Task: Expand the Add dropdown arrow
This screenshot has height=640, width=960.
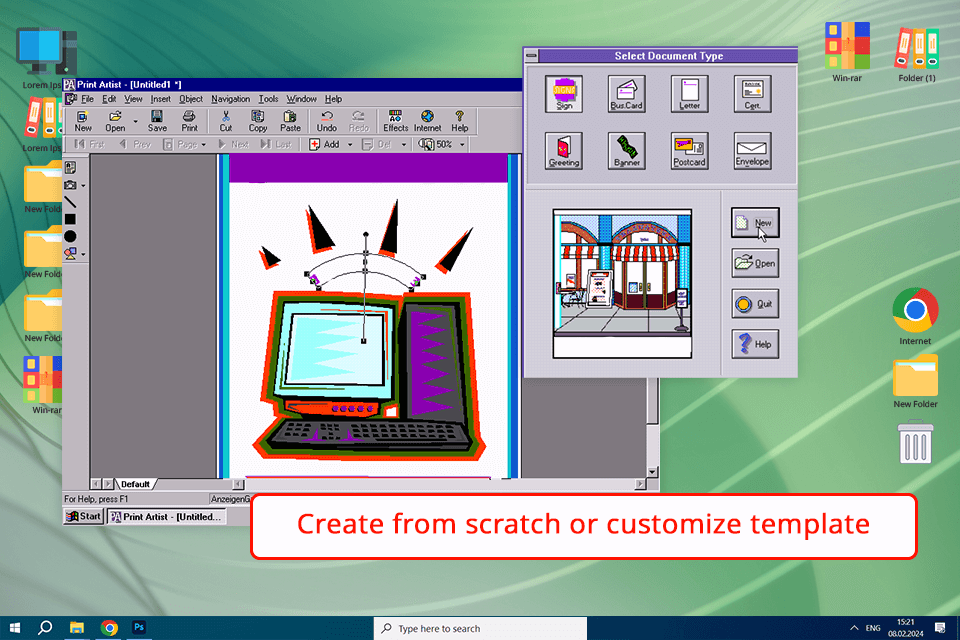Action: pos(350,145)
